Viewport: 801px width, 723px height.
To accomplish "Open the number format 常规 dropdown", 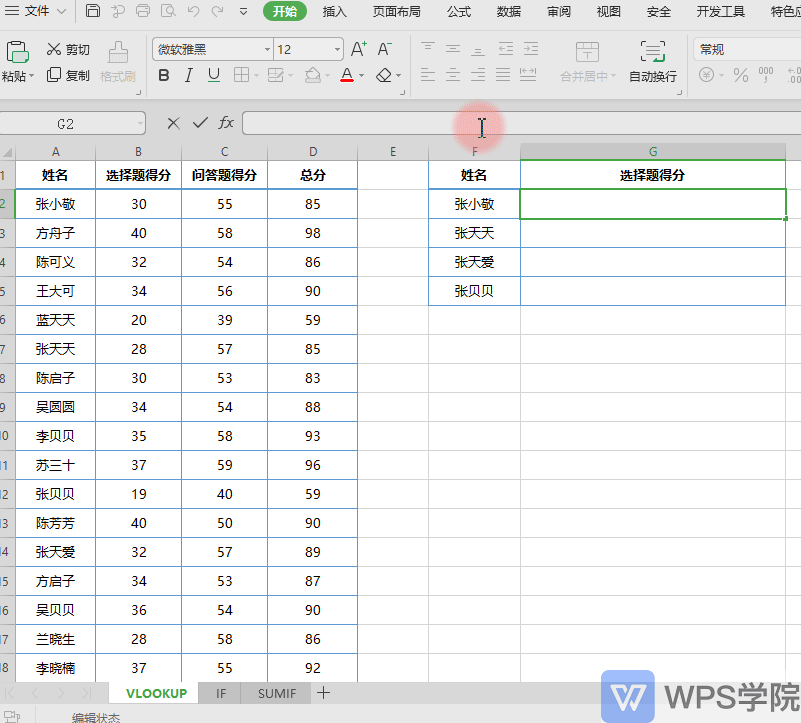I will 747,50.
